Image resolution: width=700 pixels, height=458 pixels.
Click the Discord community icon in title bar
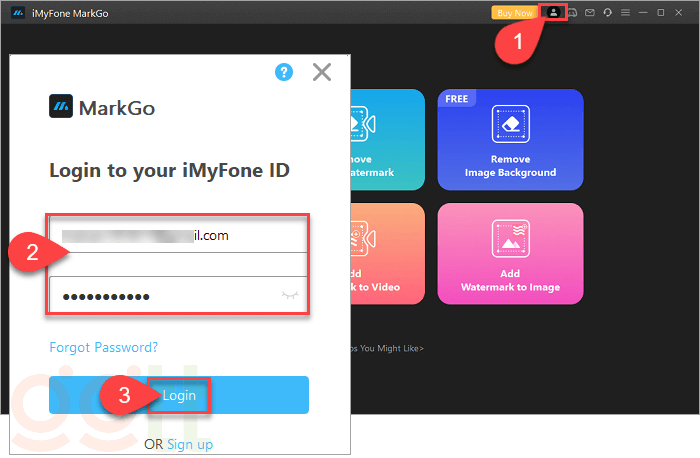coord(573,12)
